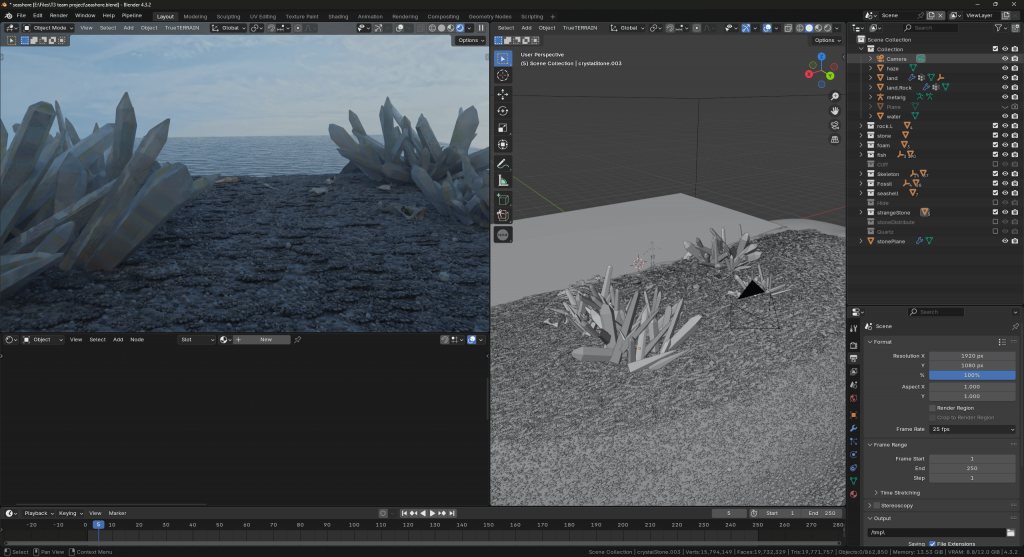Click the output path /tmp\ field
The height and width of the screenshot is (557, 1024).
point(935,532)
